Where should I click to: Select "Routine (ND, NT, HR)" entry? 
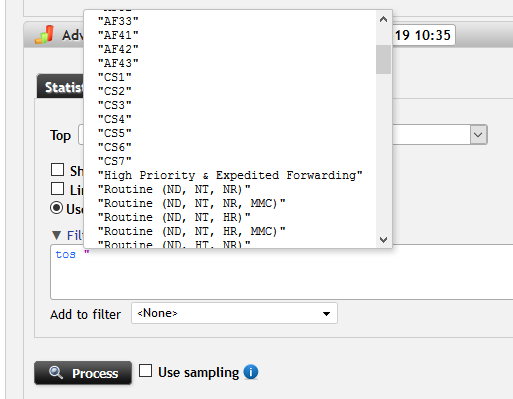(x=174, y=217)
